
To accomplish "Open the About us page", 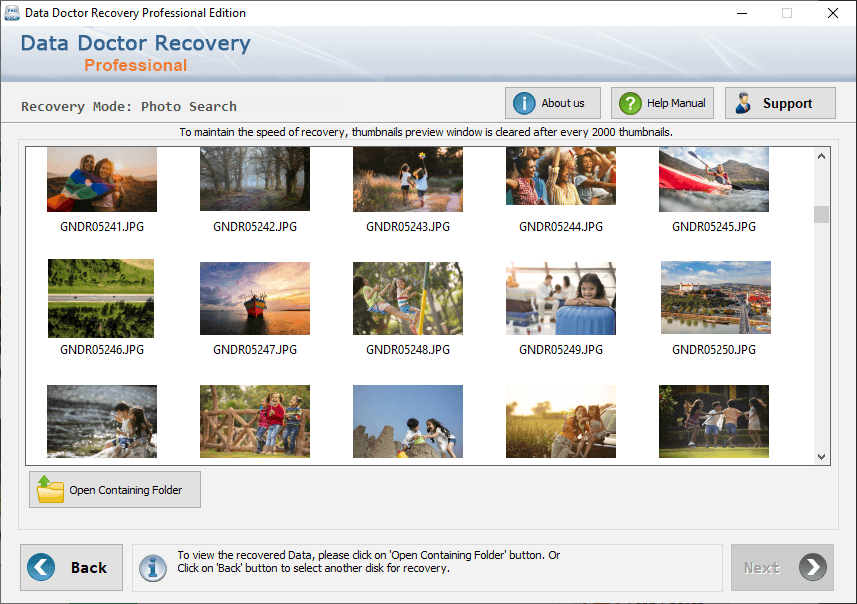I will pos(553,103).
